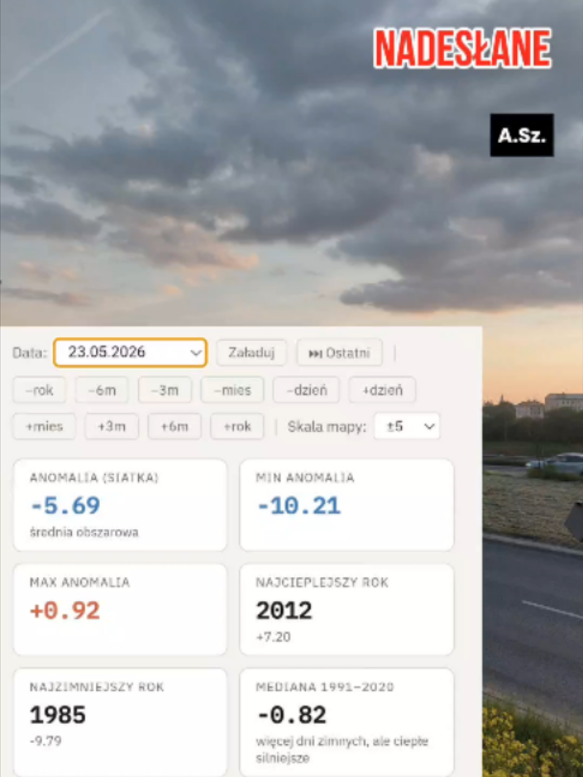
Task: Go to previous day with -dzień
Action: pyautogui.click(x=306, y=390)
